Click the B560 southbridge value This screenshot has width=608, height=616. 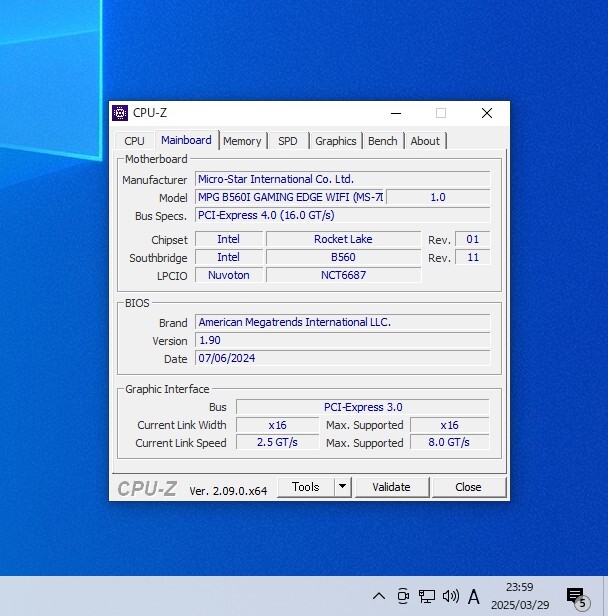pos(343,257)
